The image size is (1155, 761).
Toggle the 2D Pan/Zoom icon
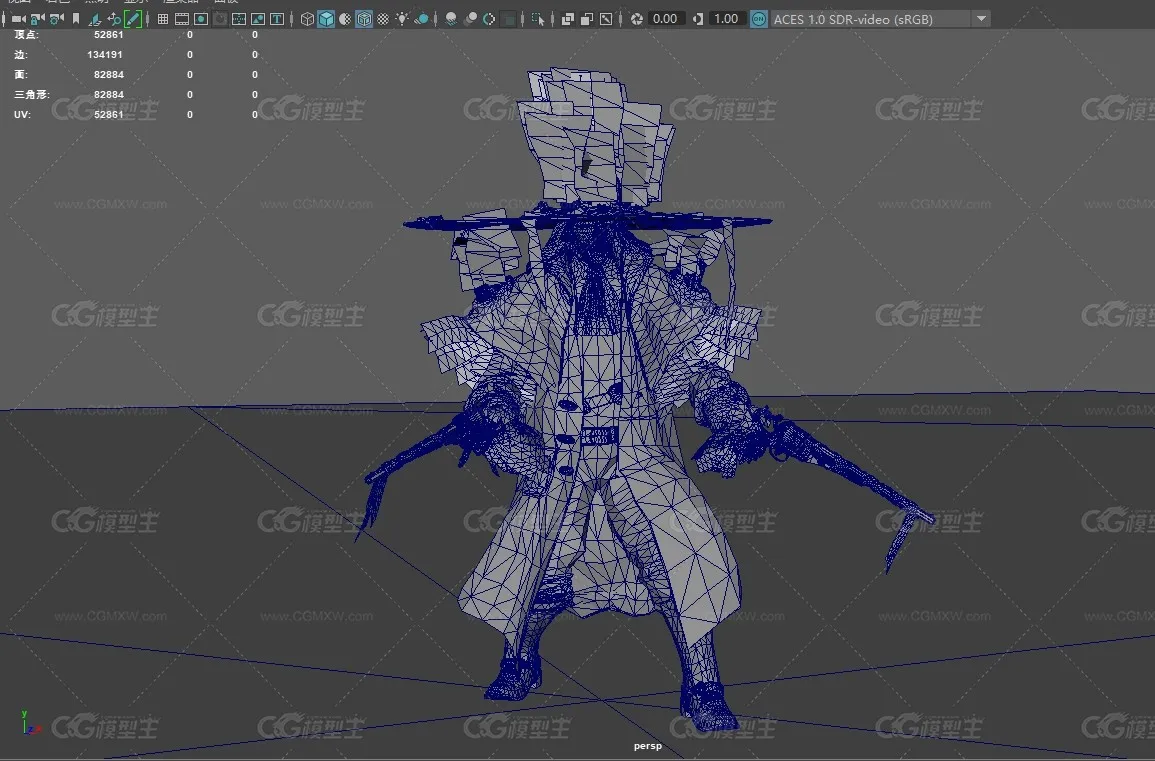click(x=113, y=19)
